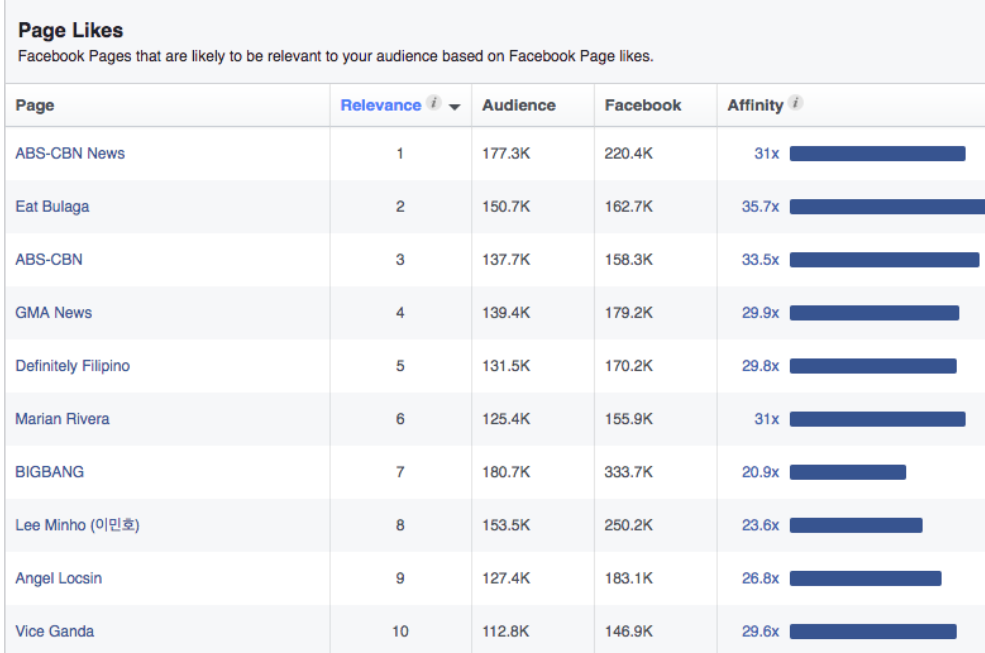Click the info icon beside Relevance

click(x=433, y=102)
